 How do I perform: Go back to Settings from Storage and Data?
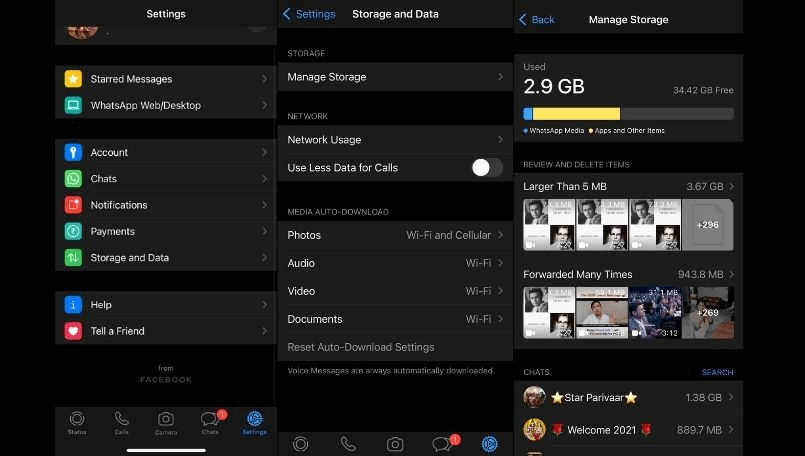point(309,14)
